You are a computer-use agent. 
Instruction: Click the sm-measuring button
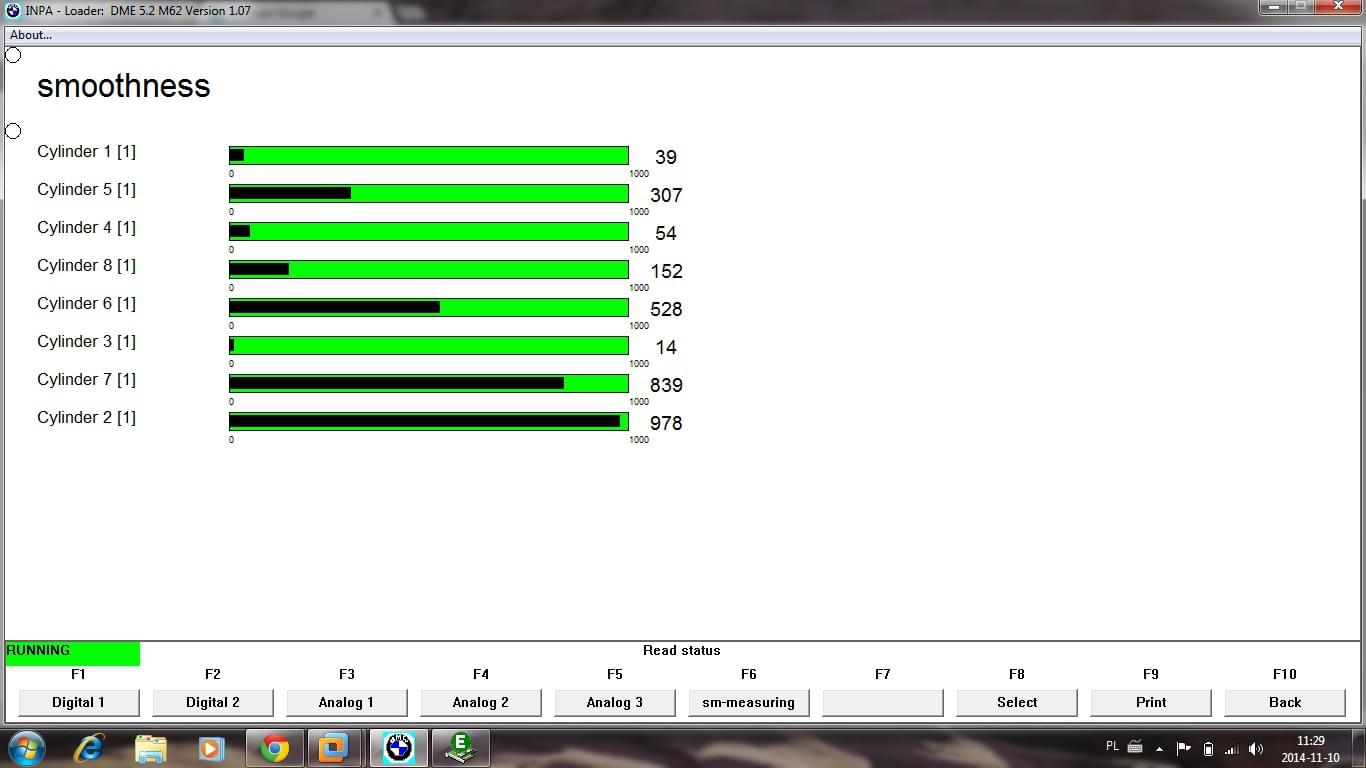click(748, 702)
